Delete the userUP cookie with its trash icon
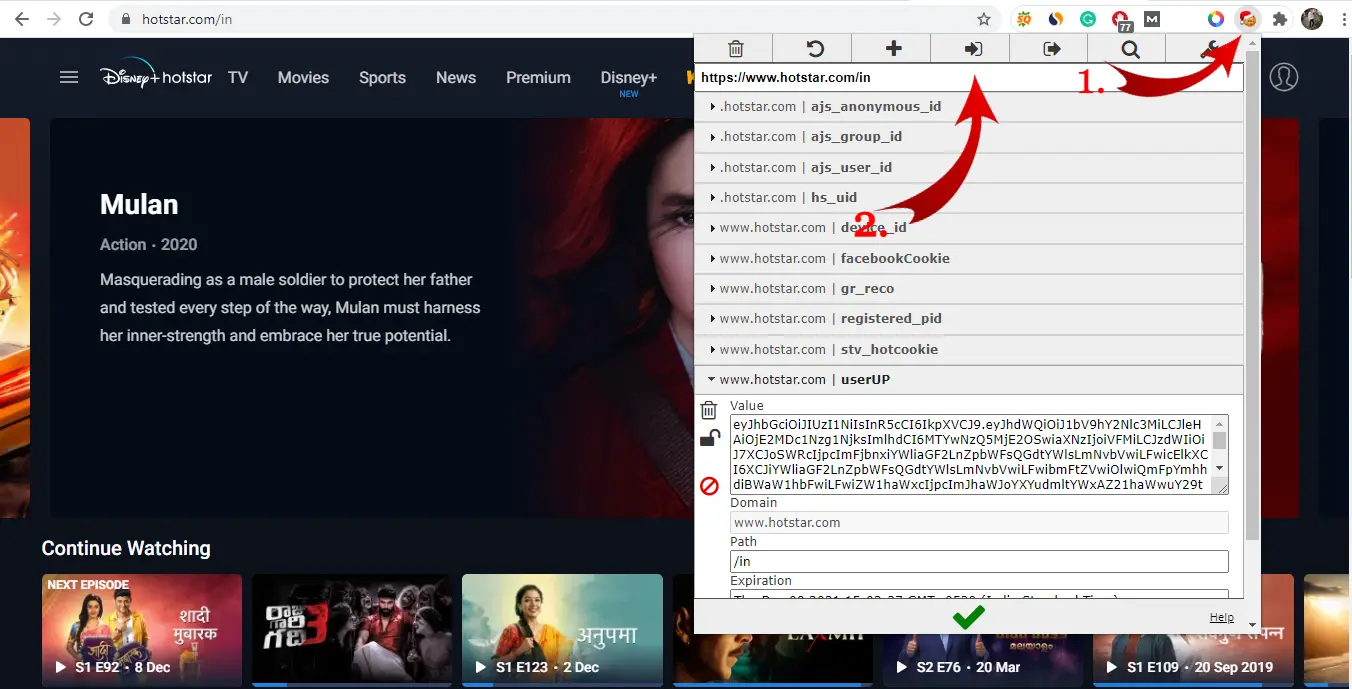Screen dimensions: 1352x689 [x=709, y=410]
